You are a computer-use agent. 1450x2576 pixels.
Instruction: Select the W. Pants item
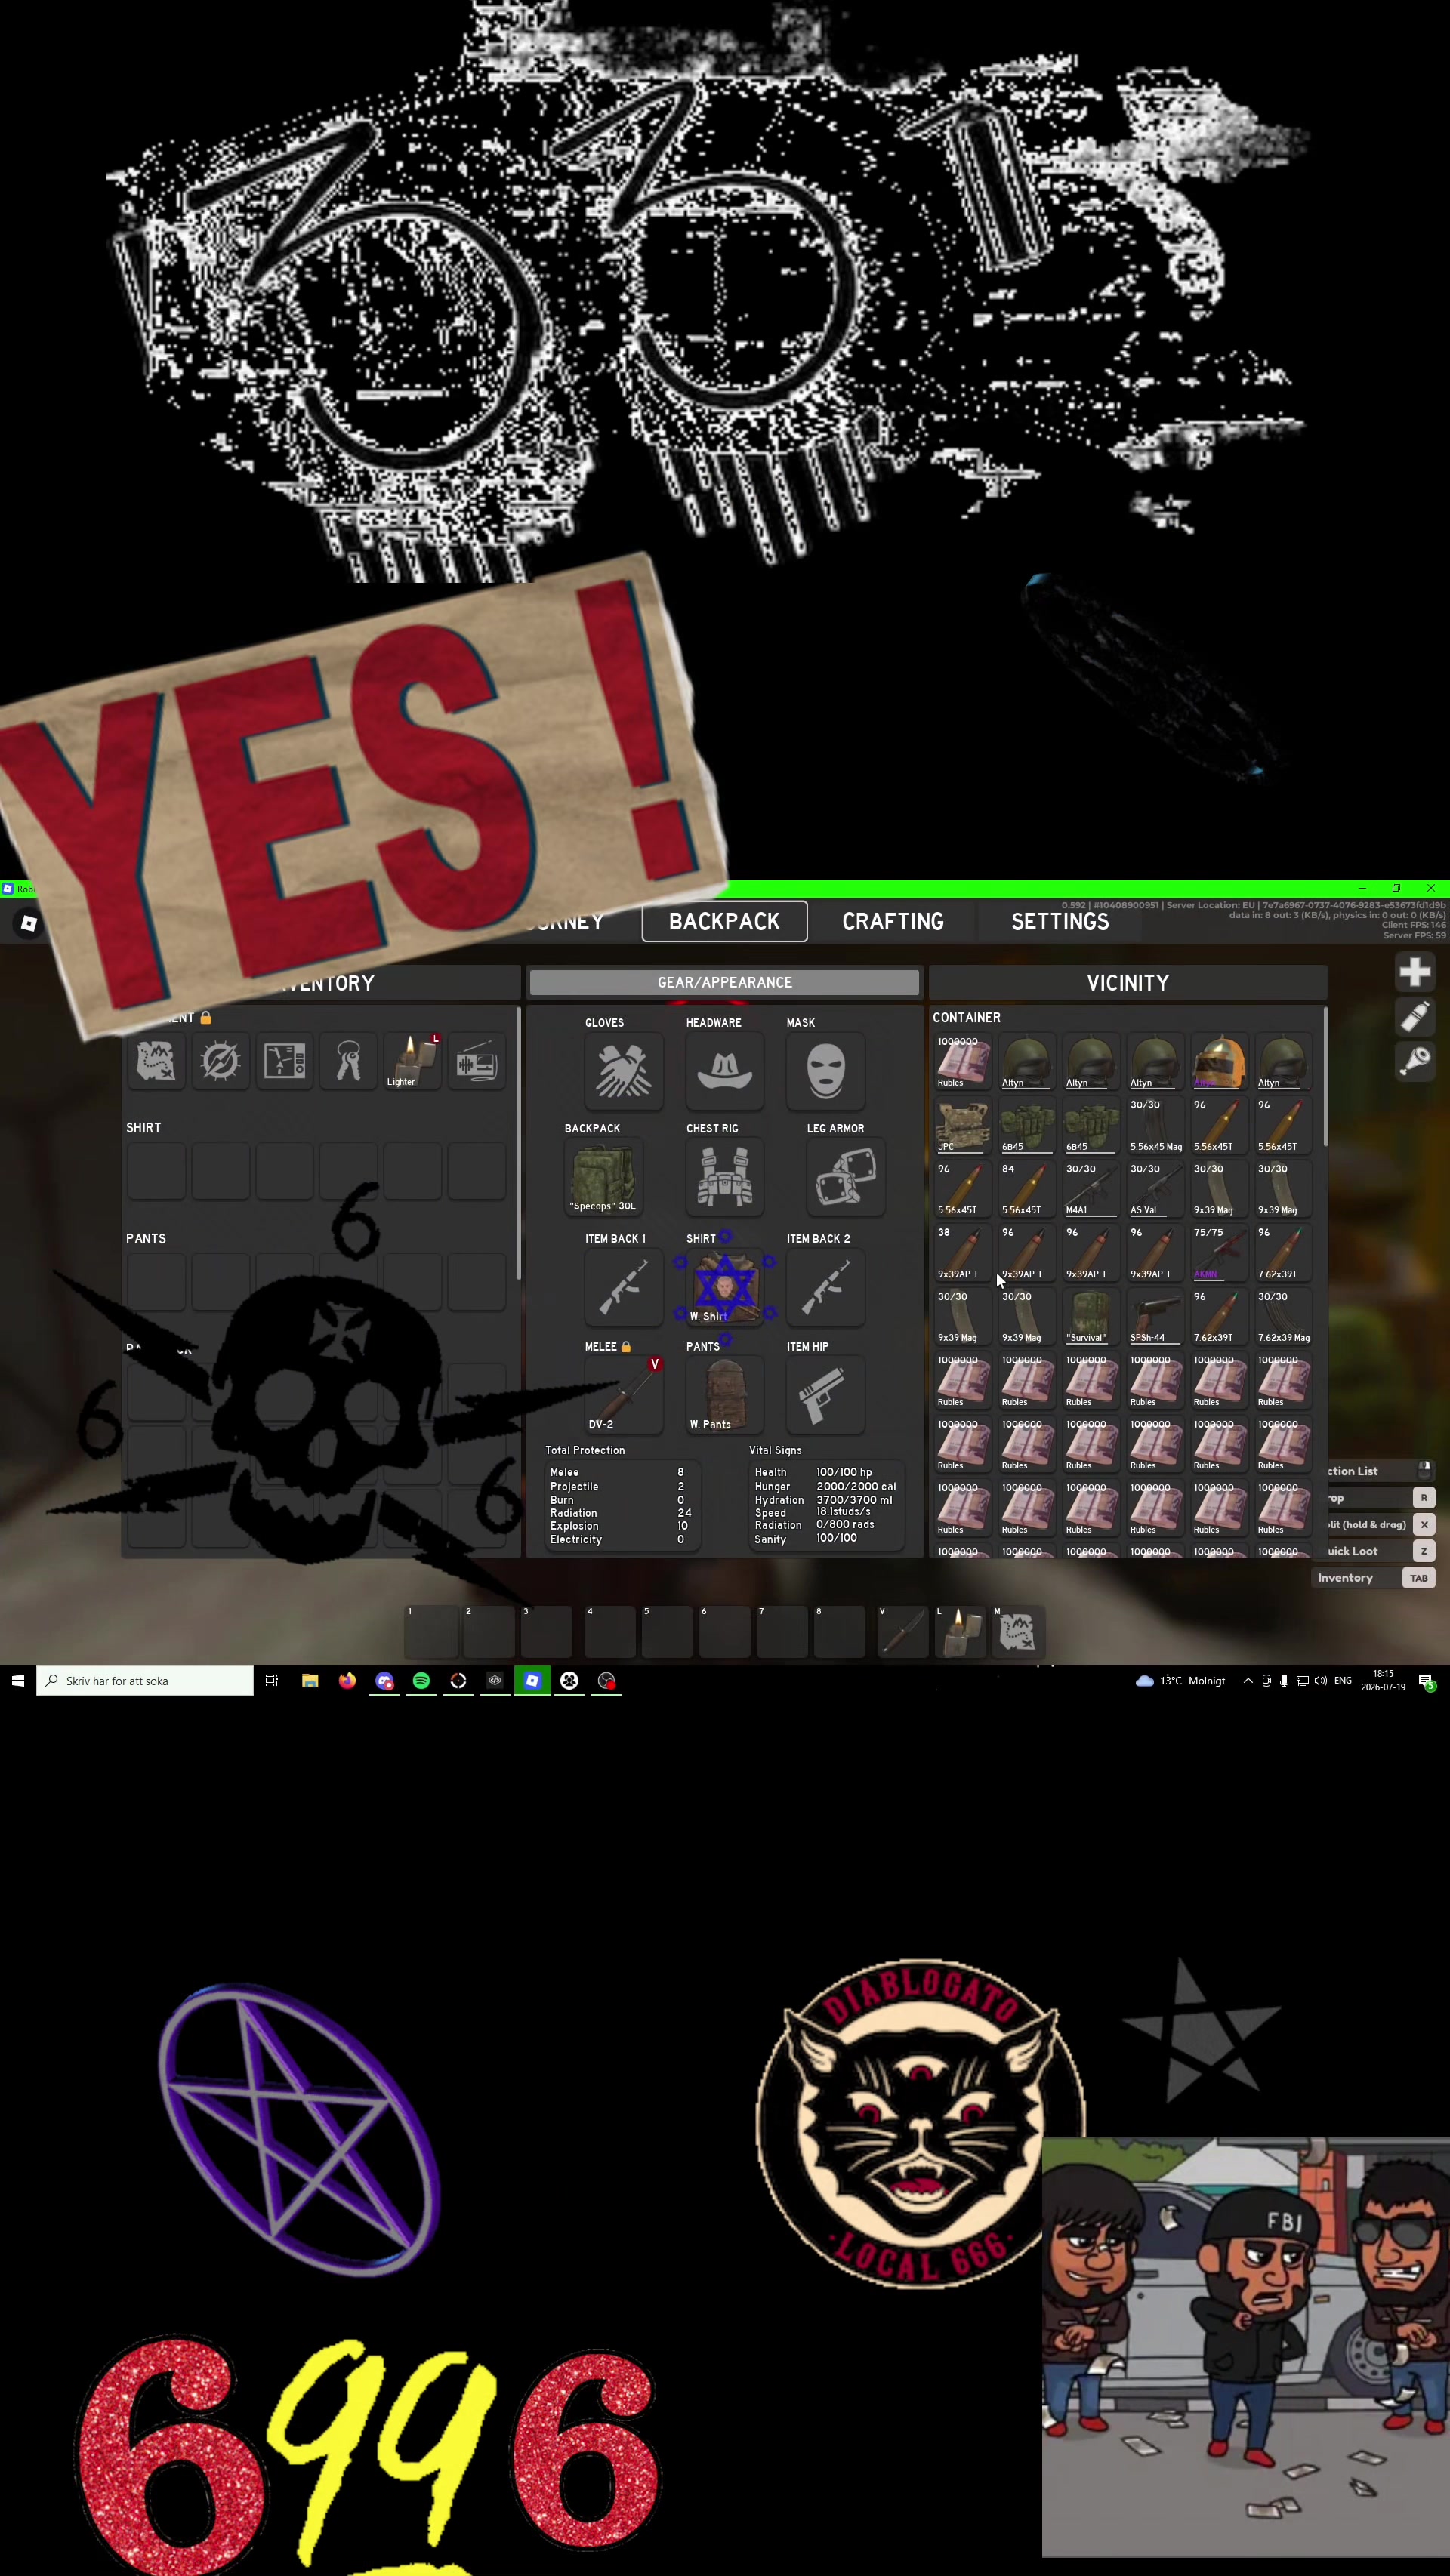[x=724, y=1394]
